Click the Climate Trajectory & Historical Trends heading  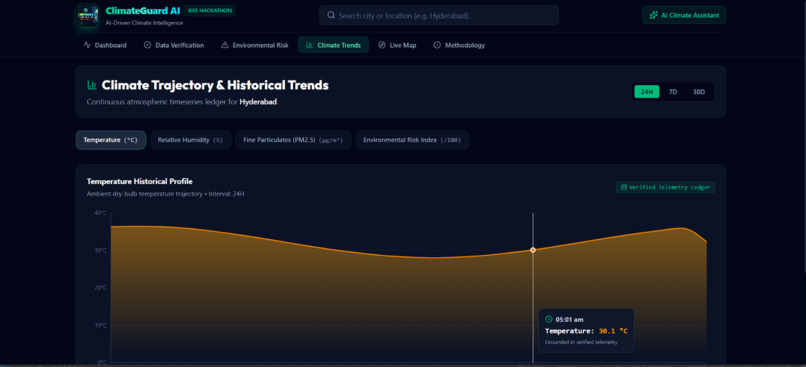click(x=215, y=85)
